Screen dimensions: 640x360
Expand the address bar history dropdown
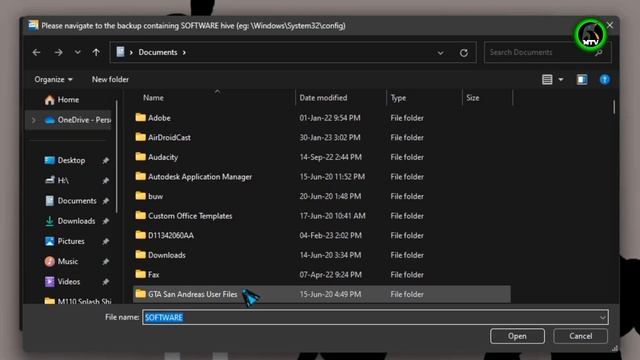(440, 53)
